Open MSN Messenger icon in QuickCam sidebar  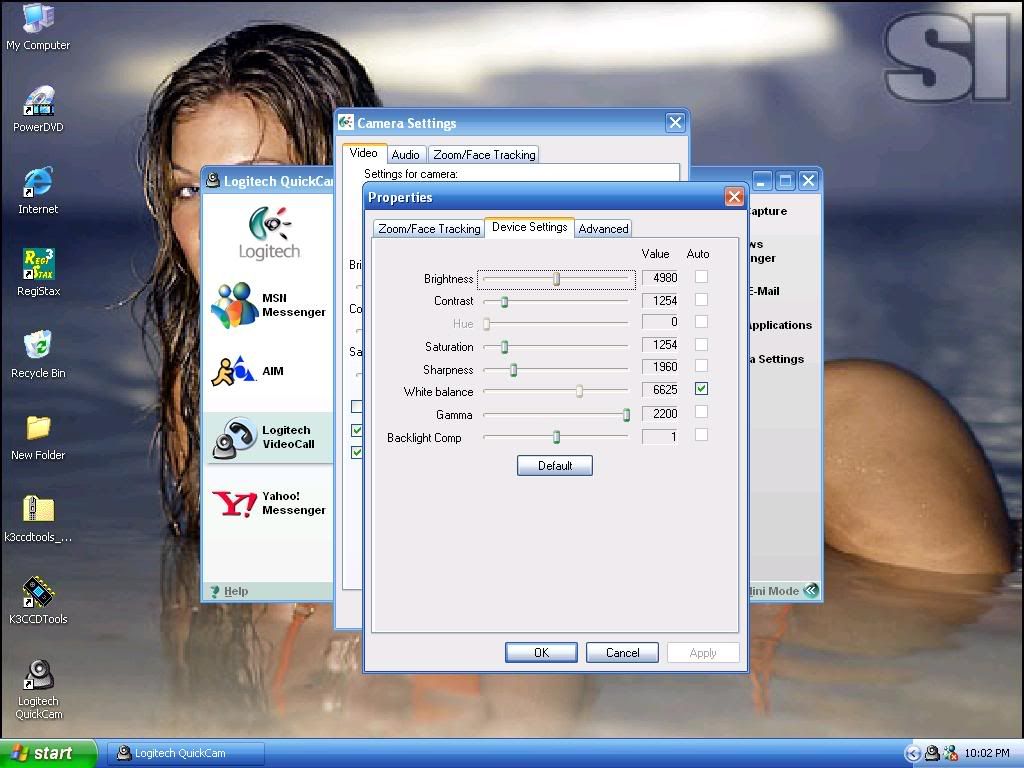(x=235, y=305)
